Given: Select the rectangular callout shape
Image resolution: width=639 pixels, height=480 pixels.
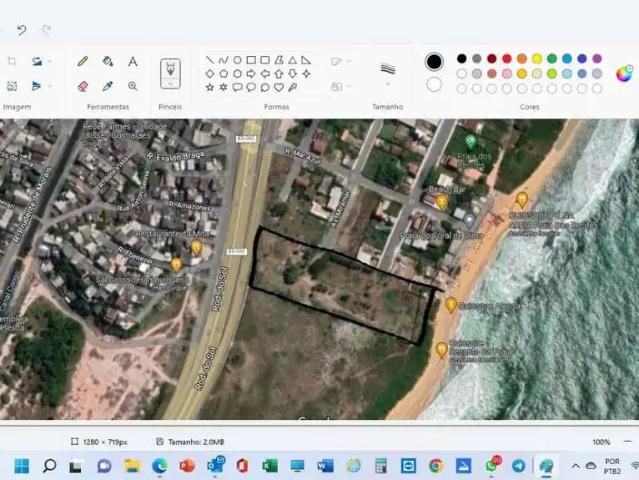Looking at the screenshot, I should [237, 87].
